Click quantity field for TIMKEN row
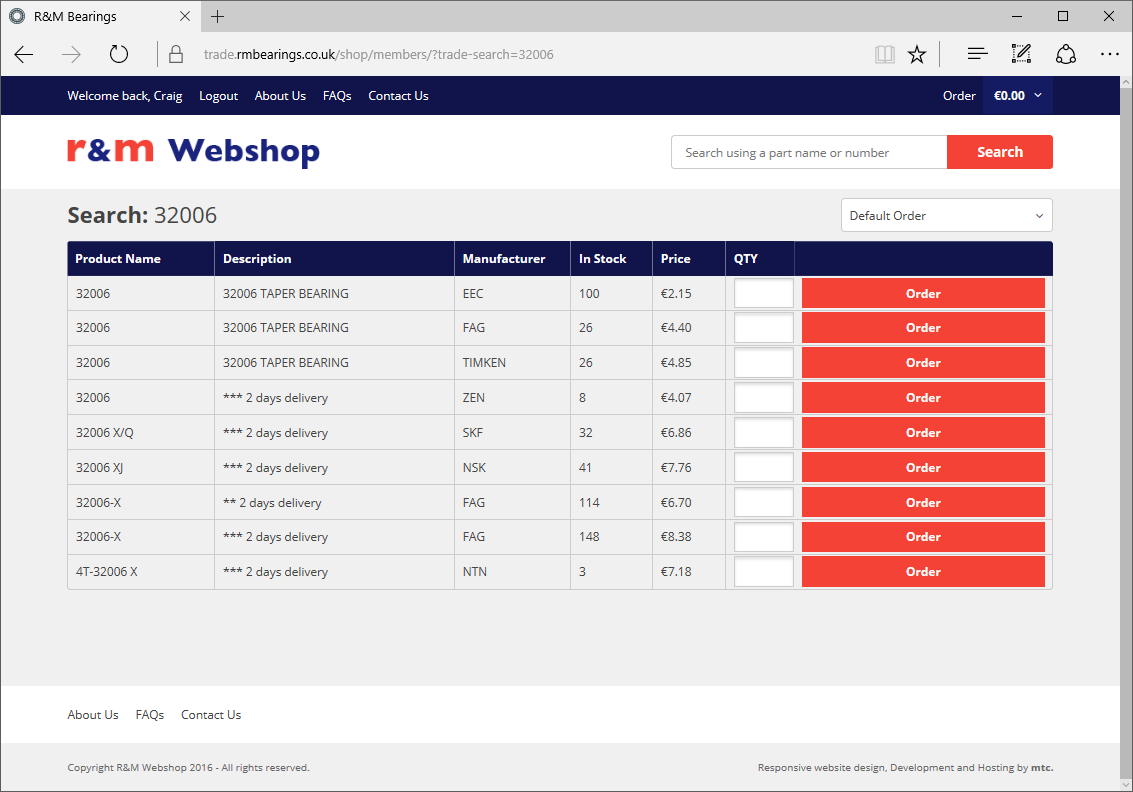1133x792 pixels. pyautogui.click(x=764, y=363)
